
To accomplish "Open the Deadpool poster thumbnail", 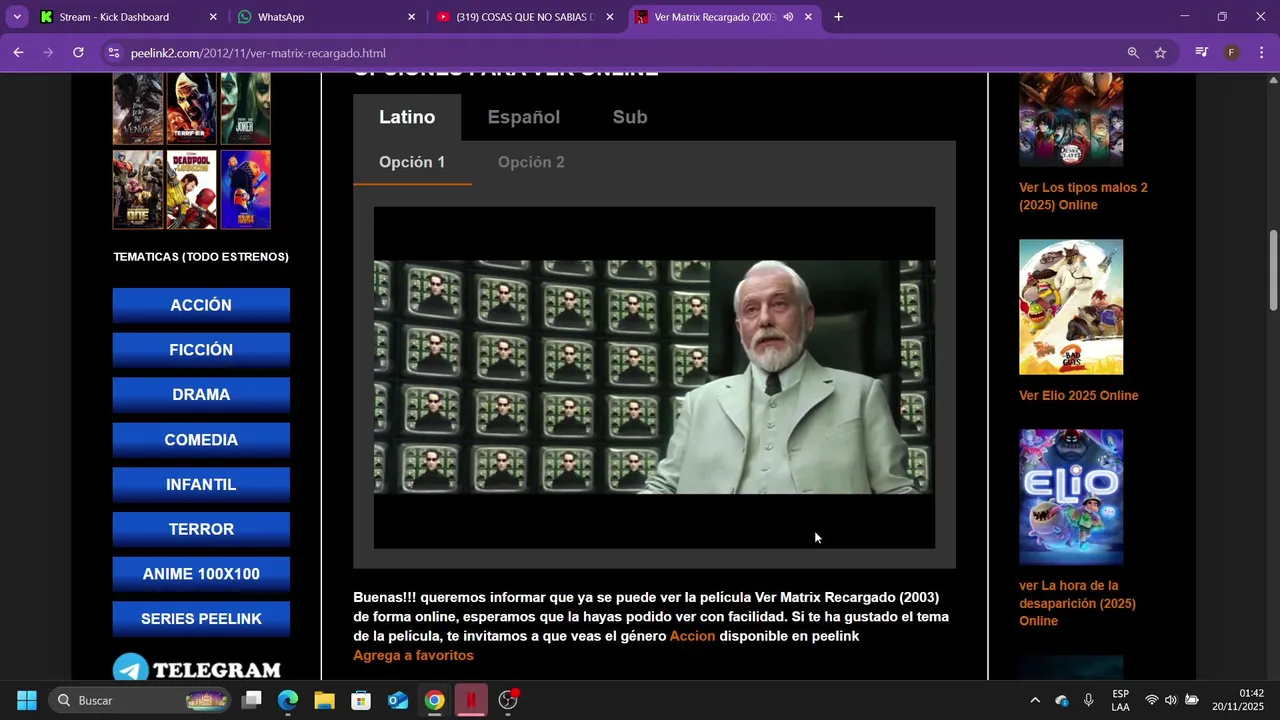I will tap(191, 189).
